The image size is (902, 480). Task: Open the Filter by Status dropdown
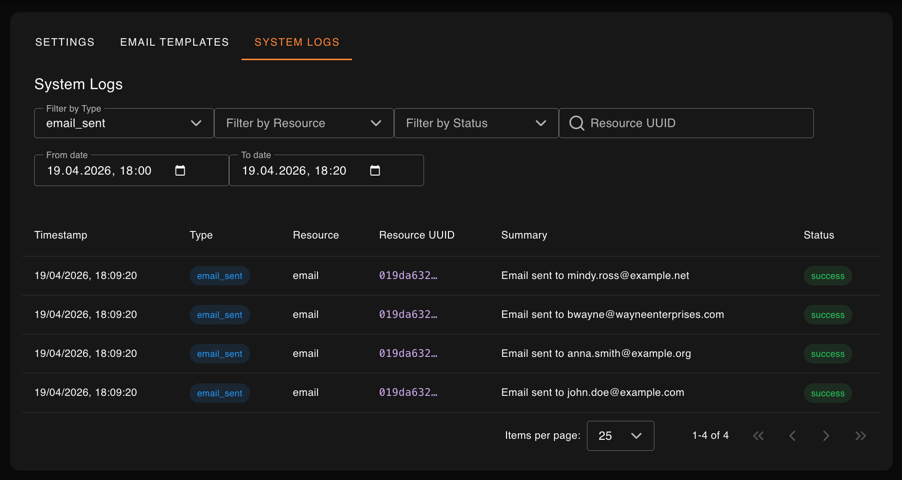point(476,123)
